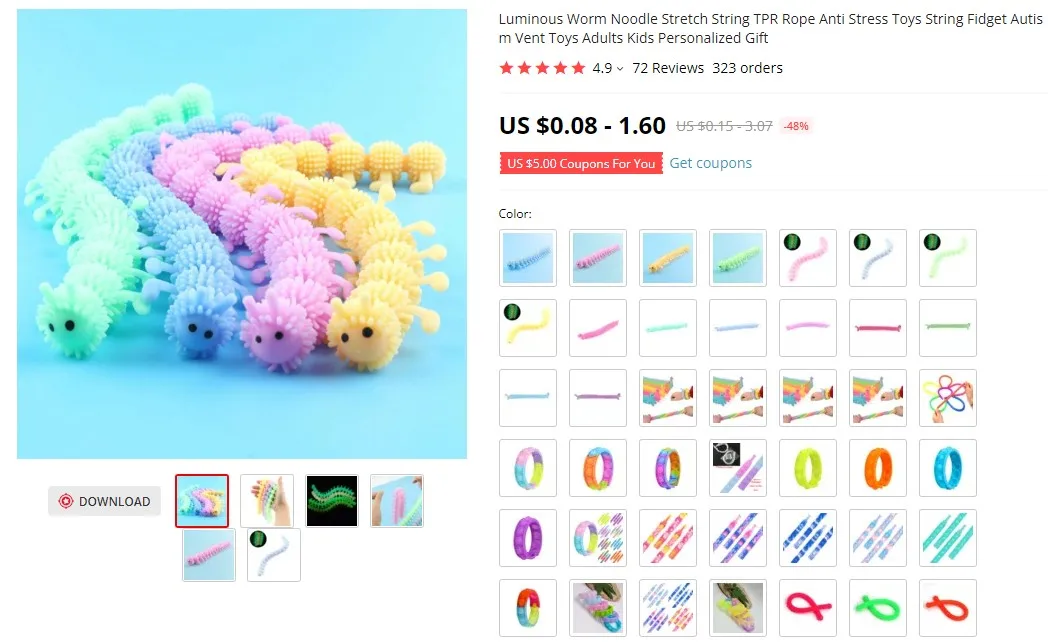Select the US $5.00 Coupons For You badge
Viewport: 1048px width, 642px height.
(581, 164)
